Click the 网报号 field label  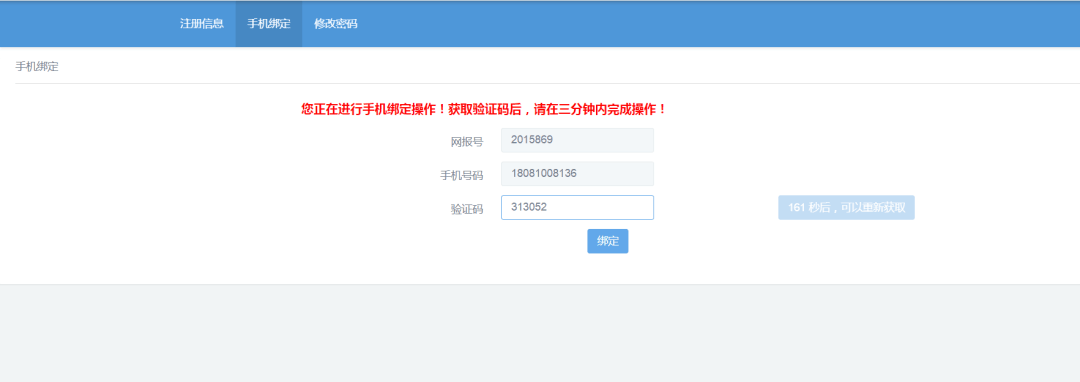tap(467, 142)
